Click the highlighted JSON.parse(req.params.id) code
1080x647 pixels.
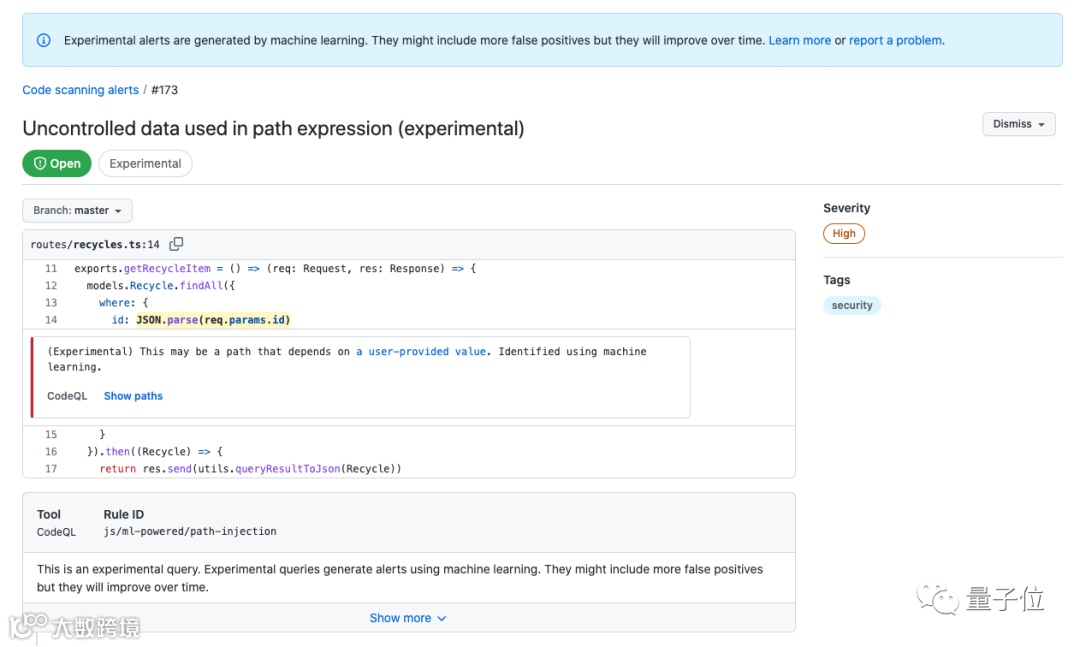coord(213,320)
